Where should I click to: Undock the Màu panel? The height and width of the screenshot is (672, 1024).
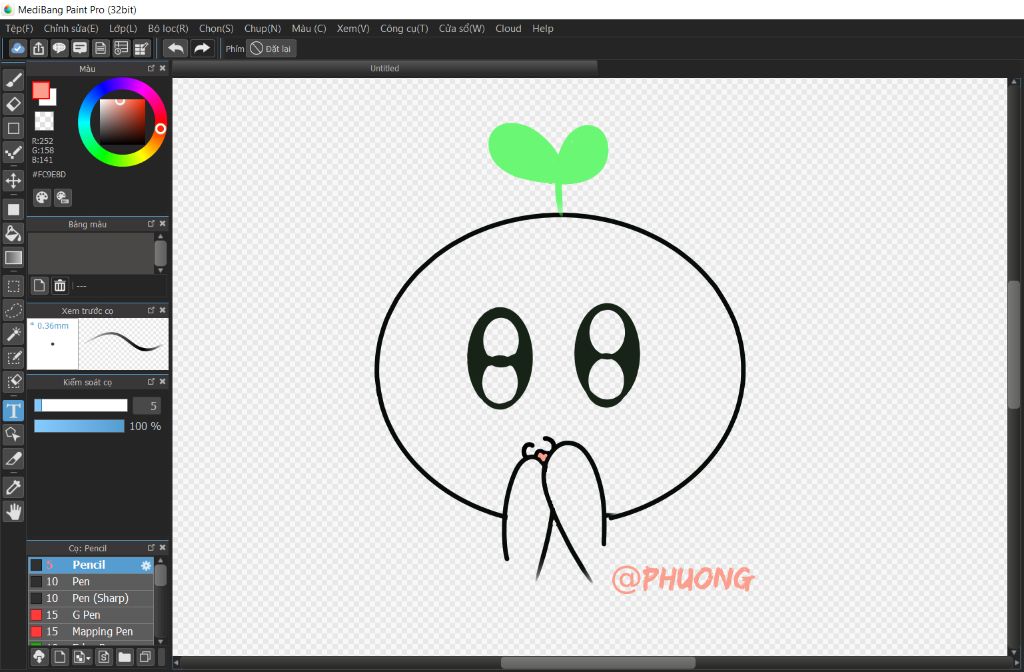click(152, 68)
